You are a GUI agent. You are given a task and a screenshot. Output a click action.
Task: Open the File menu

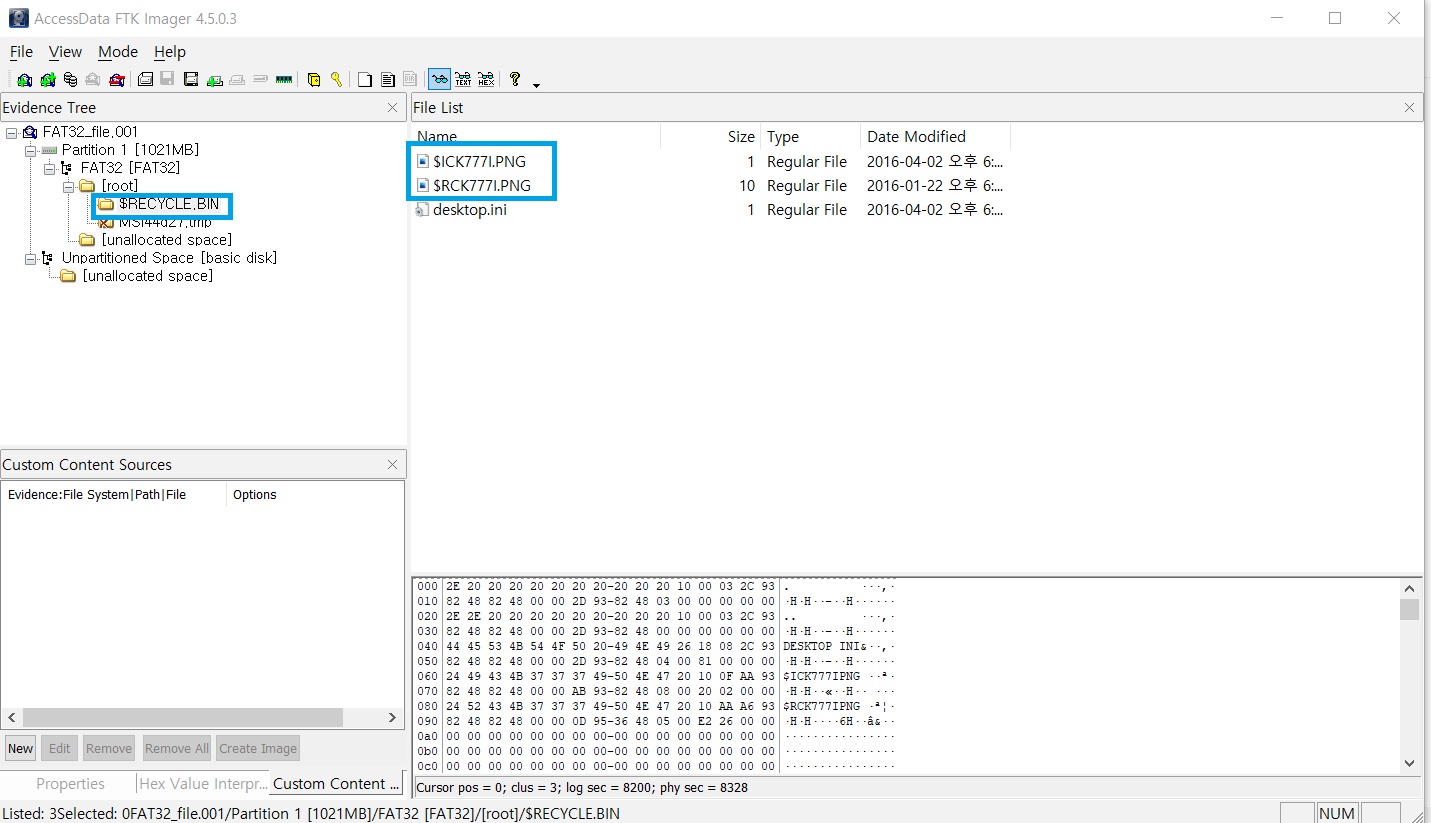21,52
